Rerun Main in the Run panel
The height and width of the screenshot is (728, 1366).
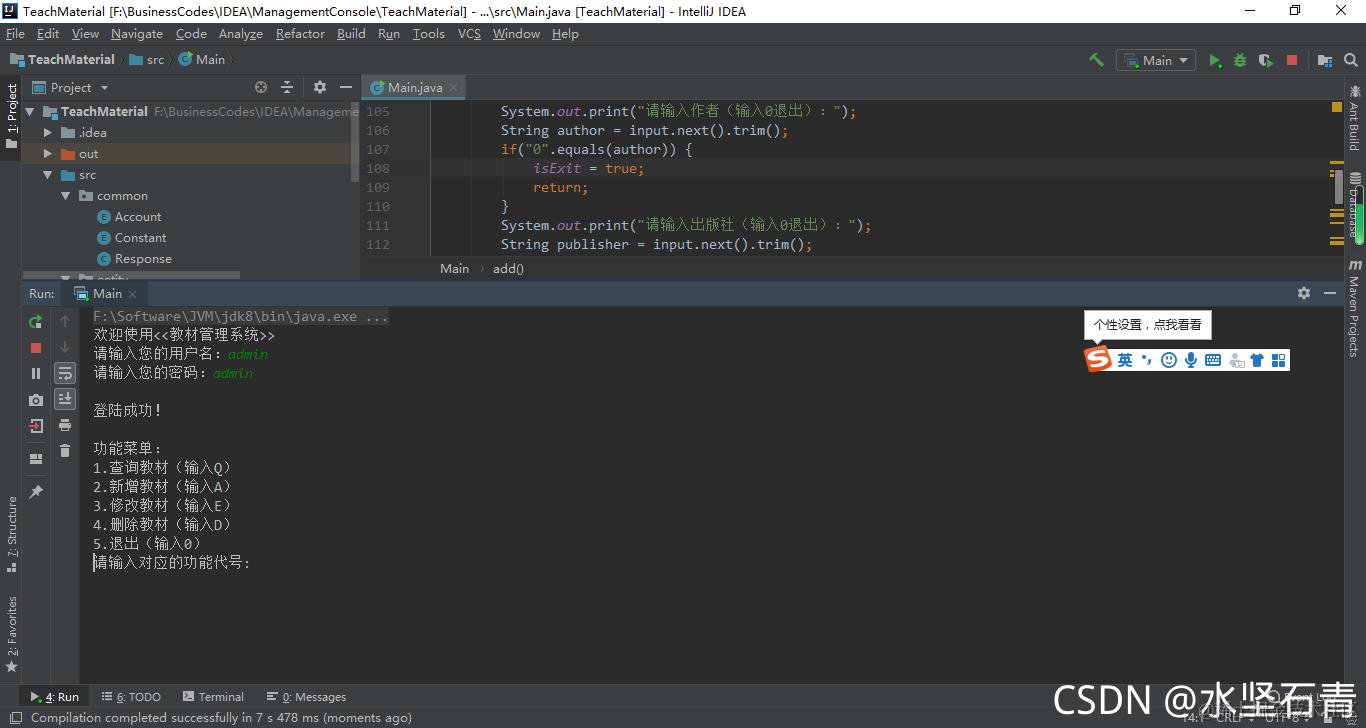tap(36, 322)
